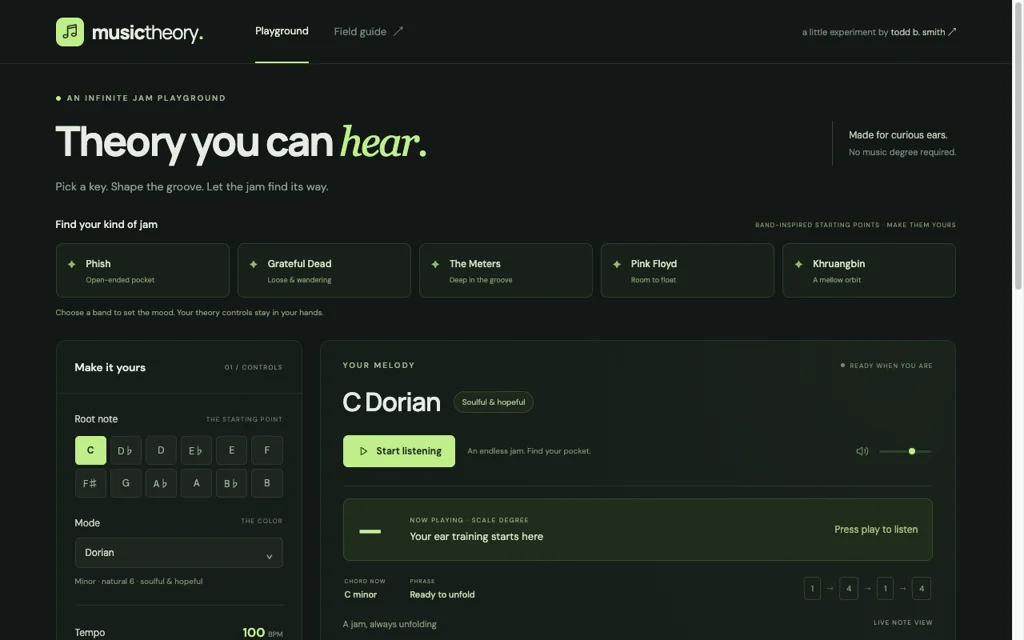Image resolution: width=1024 pixels, height=640 pixels.
Task: Click the Press play to listen text
Action: coord(876,530)
